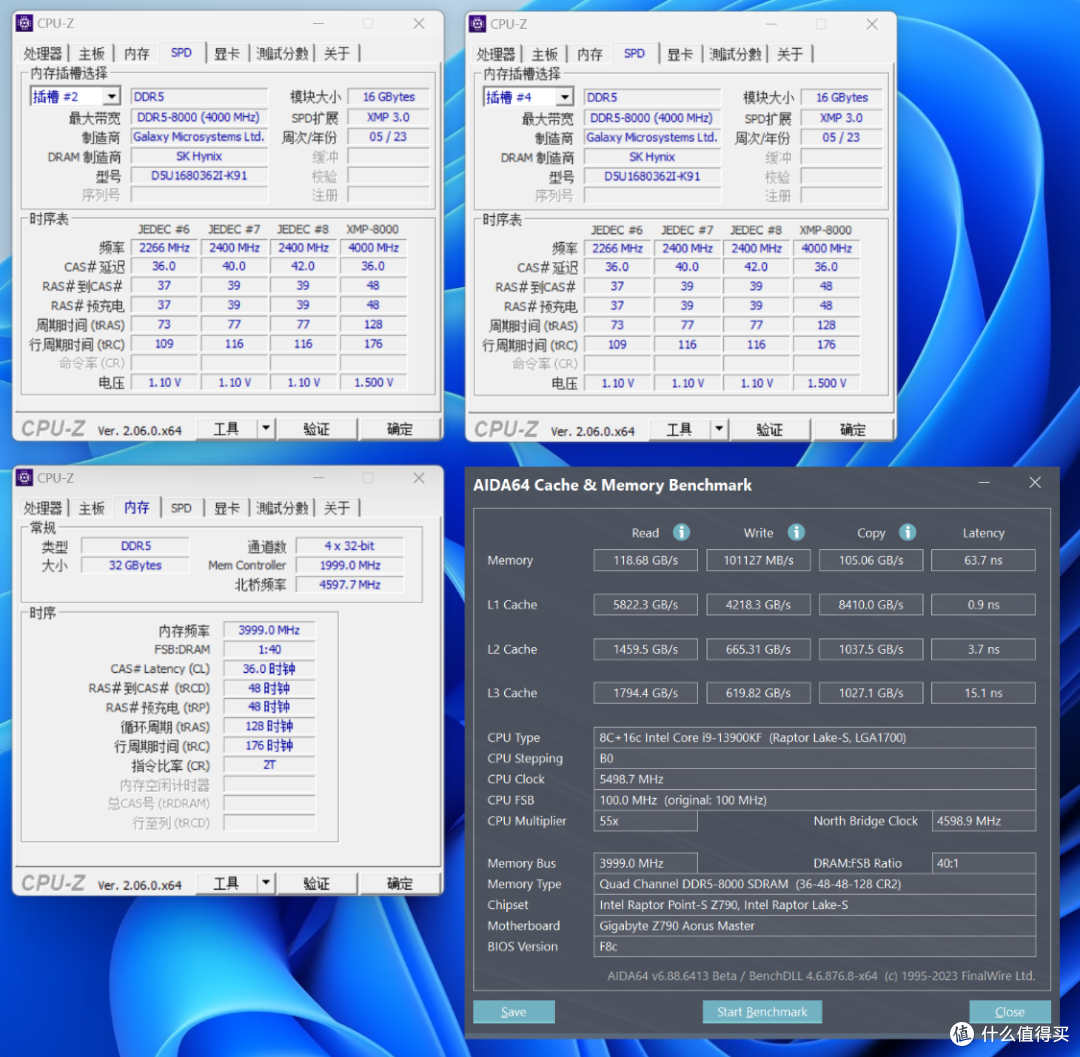
Task: Select SPD tab in the memory CPU-Z window
Action: [181, 507]
